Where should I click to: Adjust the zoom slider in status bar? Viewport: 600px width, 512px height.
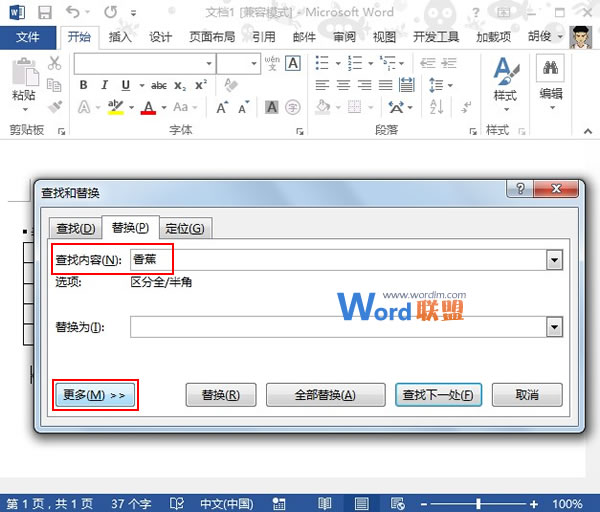coord(478,503)
